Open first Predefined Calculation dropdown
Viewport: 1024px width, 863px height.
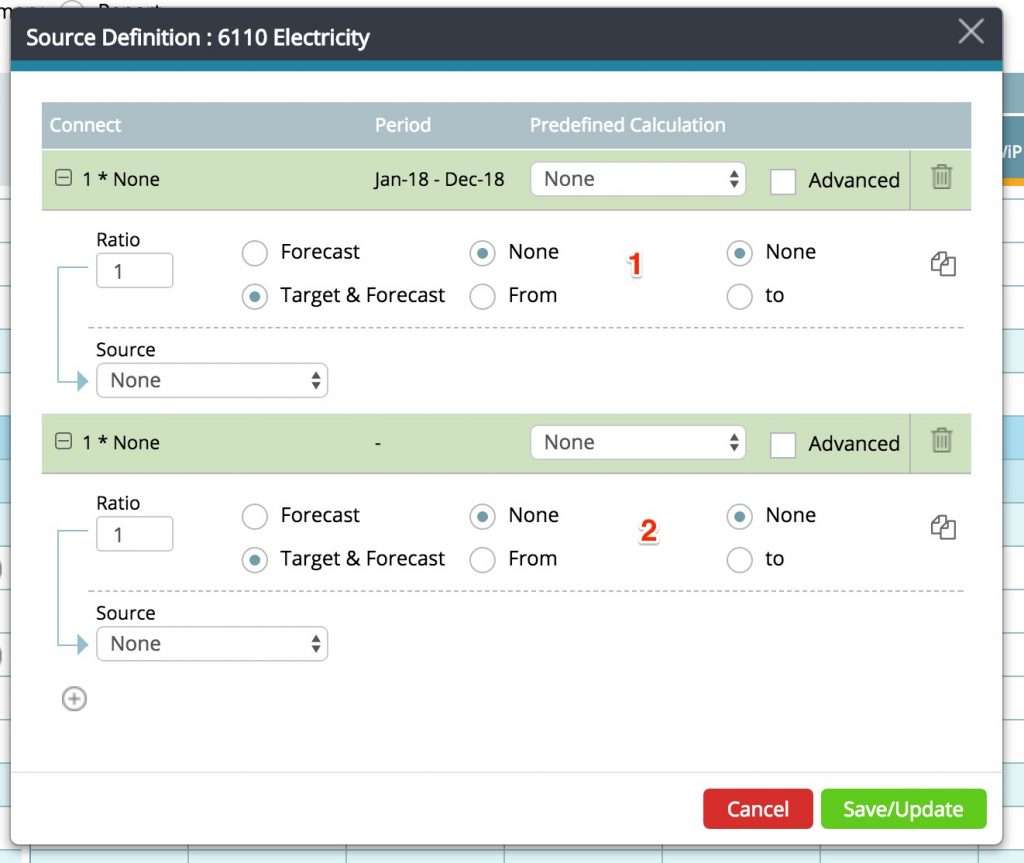638,179
